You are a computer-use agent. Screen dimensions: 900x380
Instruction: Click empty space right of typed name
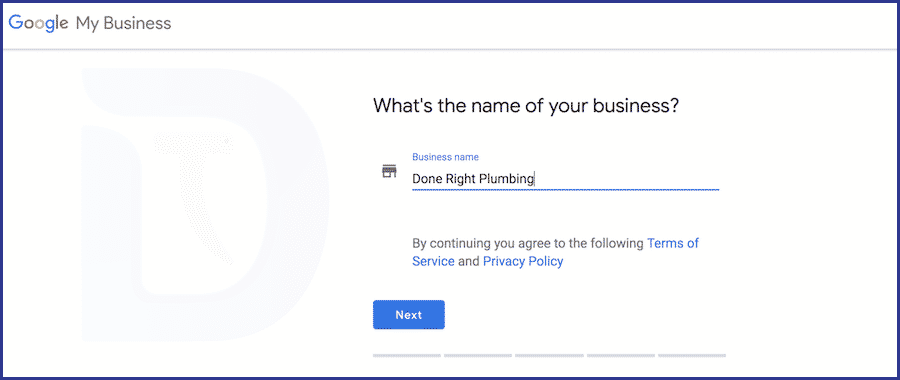click(x=627, y=179)
